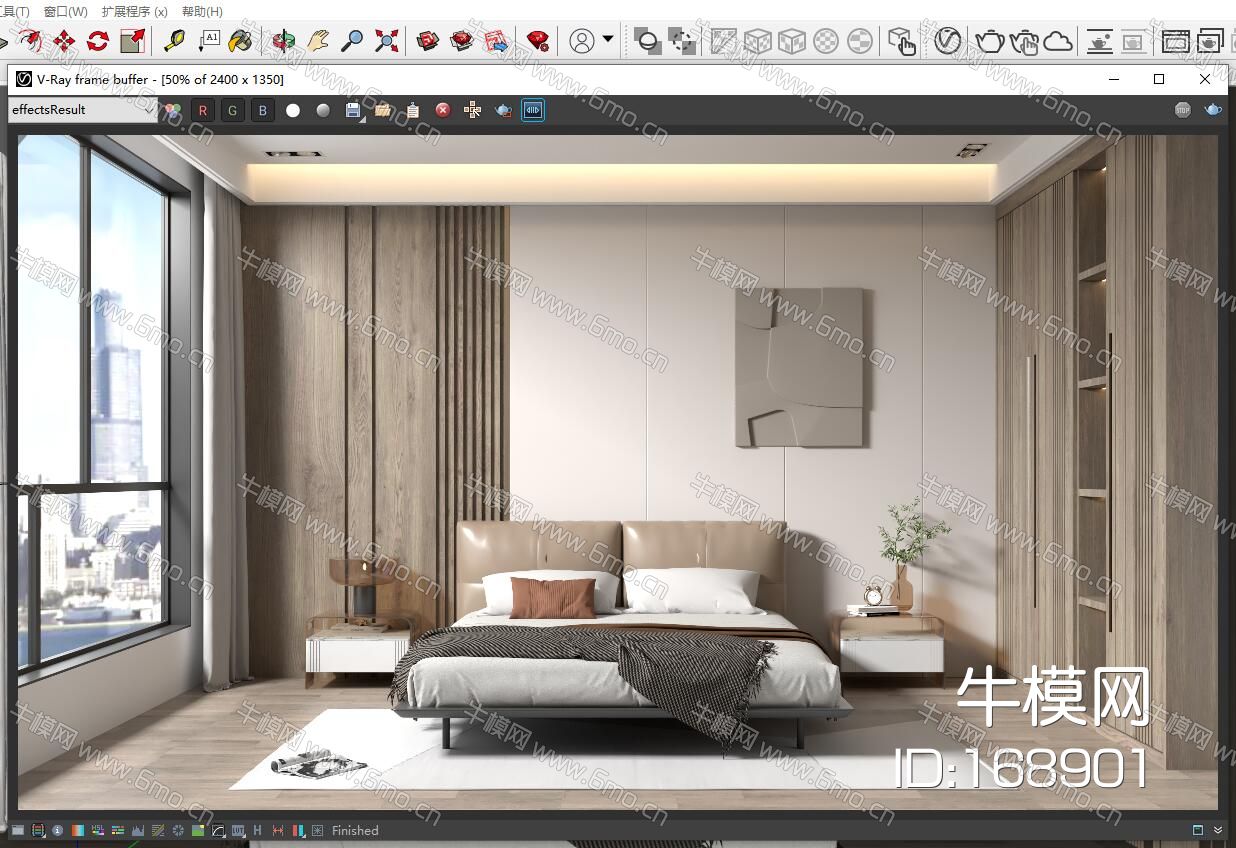The width and height of the screenshot is (1236, 848).
Task: Expand the bottom-right double chevron panel
Action: [1218, 830]
